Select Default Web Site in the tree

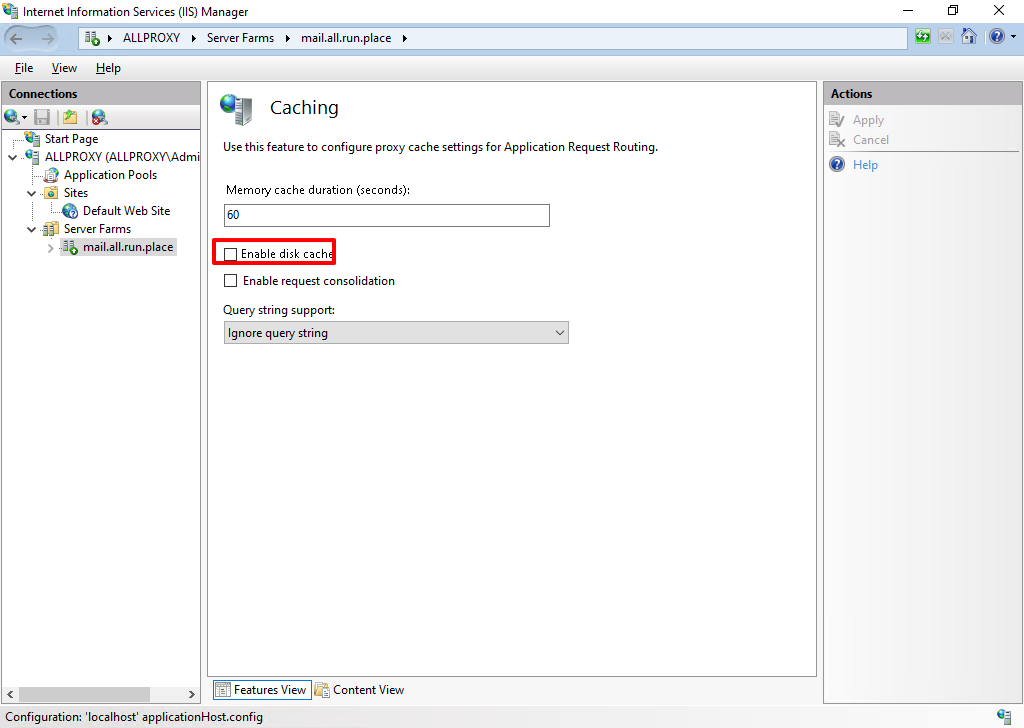126,211
